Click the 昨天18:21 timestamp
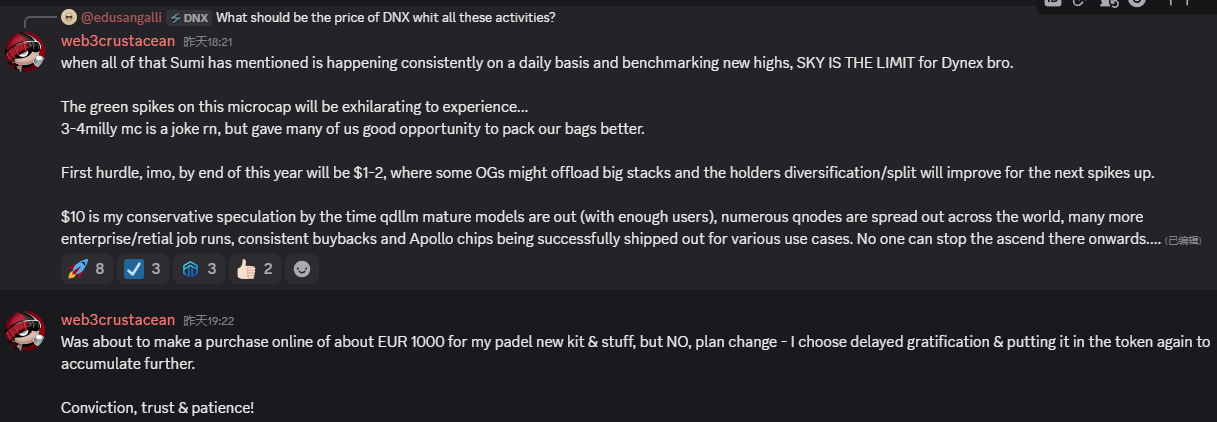This screenshot has height=422, width=1217. (208, 42)
